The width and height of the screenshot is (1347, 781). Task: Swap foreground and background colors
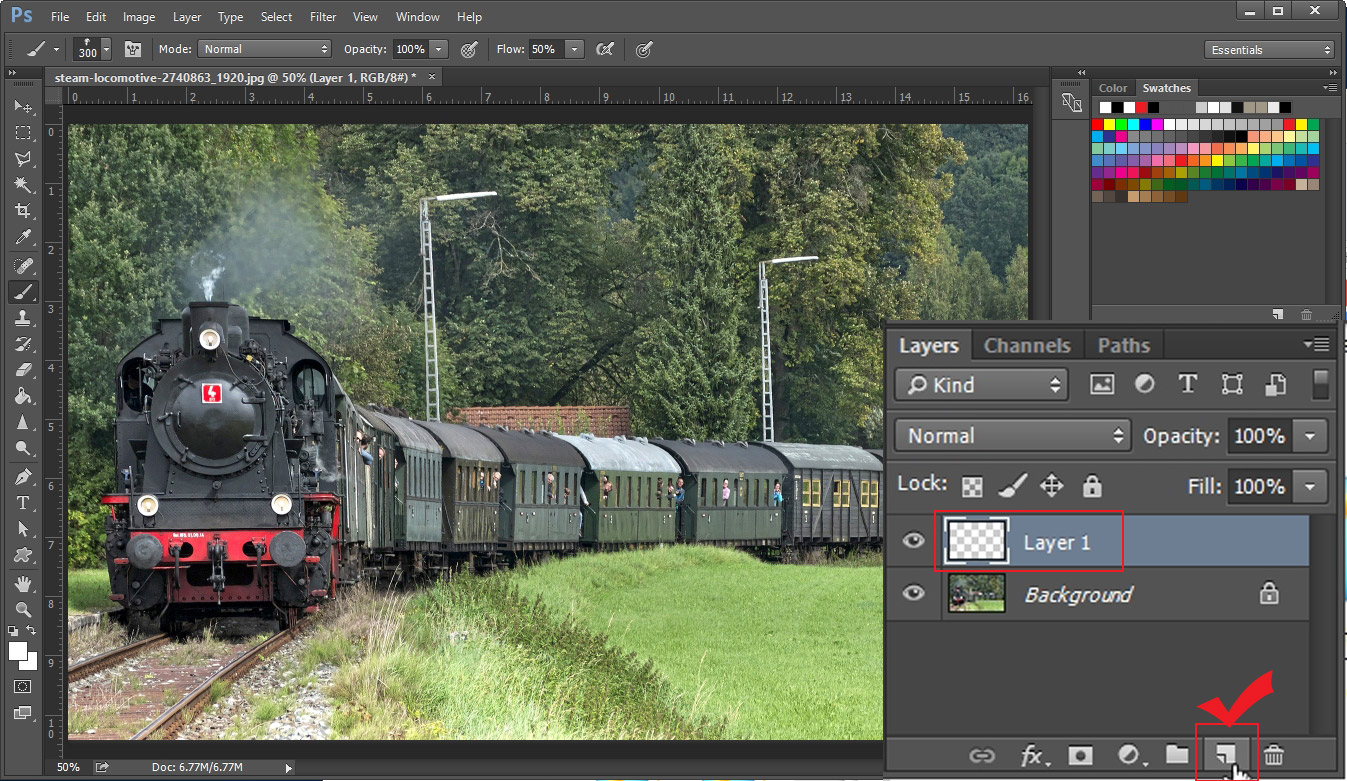click(x=31, y=632)
